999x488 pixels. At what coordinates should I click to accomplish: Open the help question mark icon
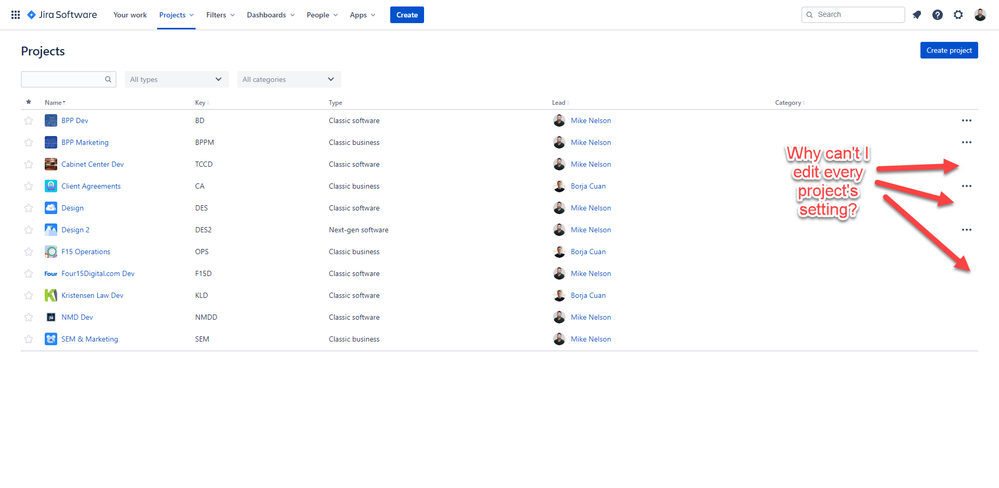[937, 15]
